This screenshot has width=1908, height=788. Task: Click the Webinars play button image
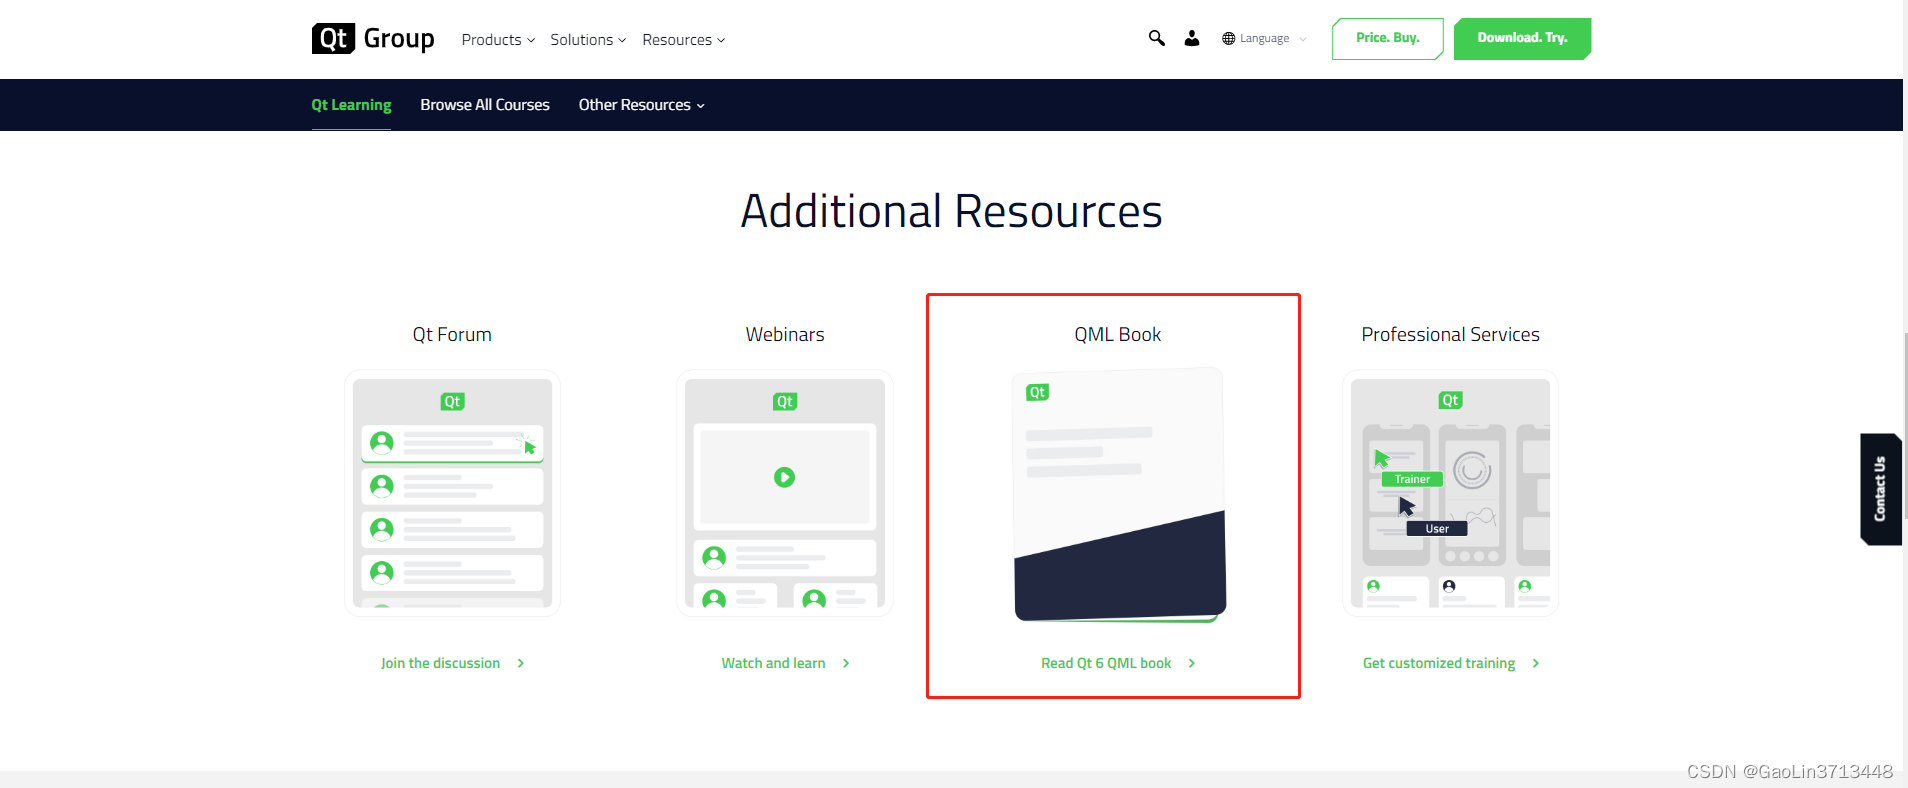tap(785, 477)
